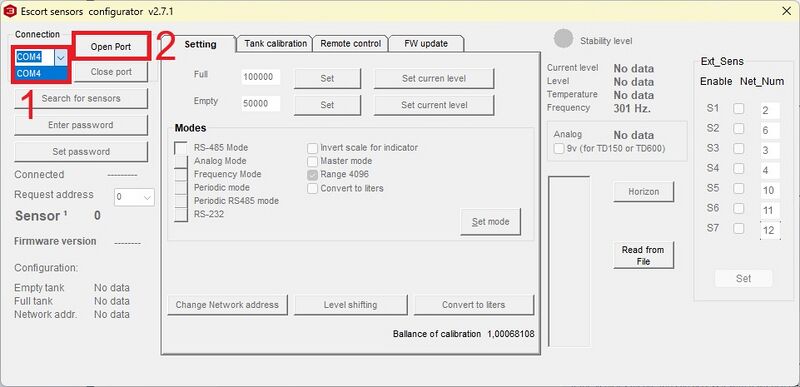
Task: Click S5 Net_Num field showing 10
Action: pyautogui.click(x=770, y=190)
